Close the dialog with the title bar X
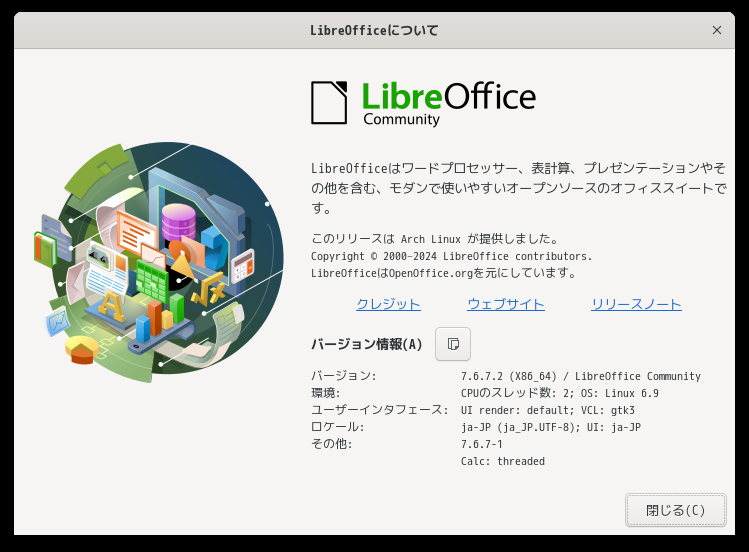Screen dimensions: 749x552 point(717,30)
